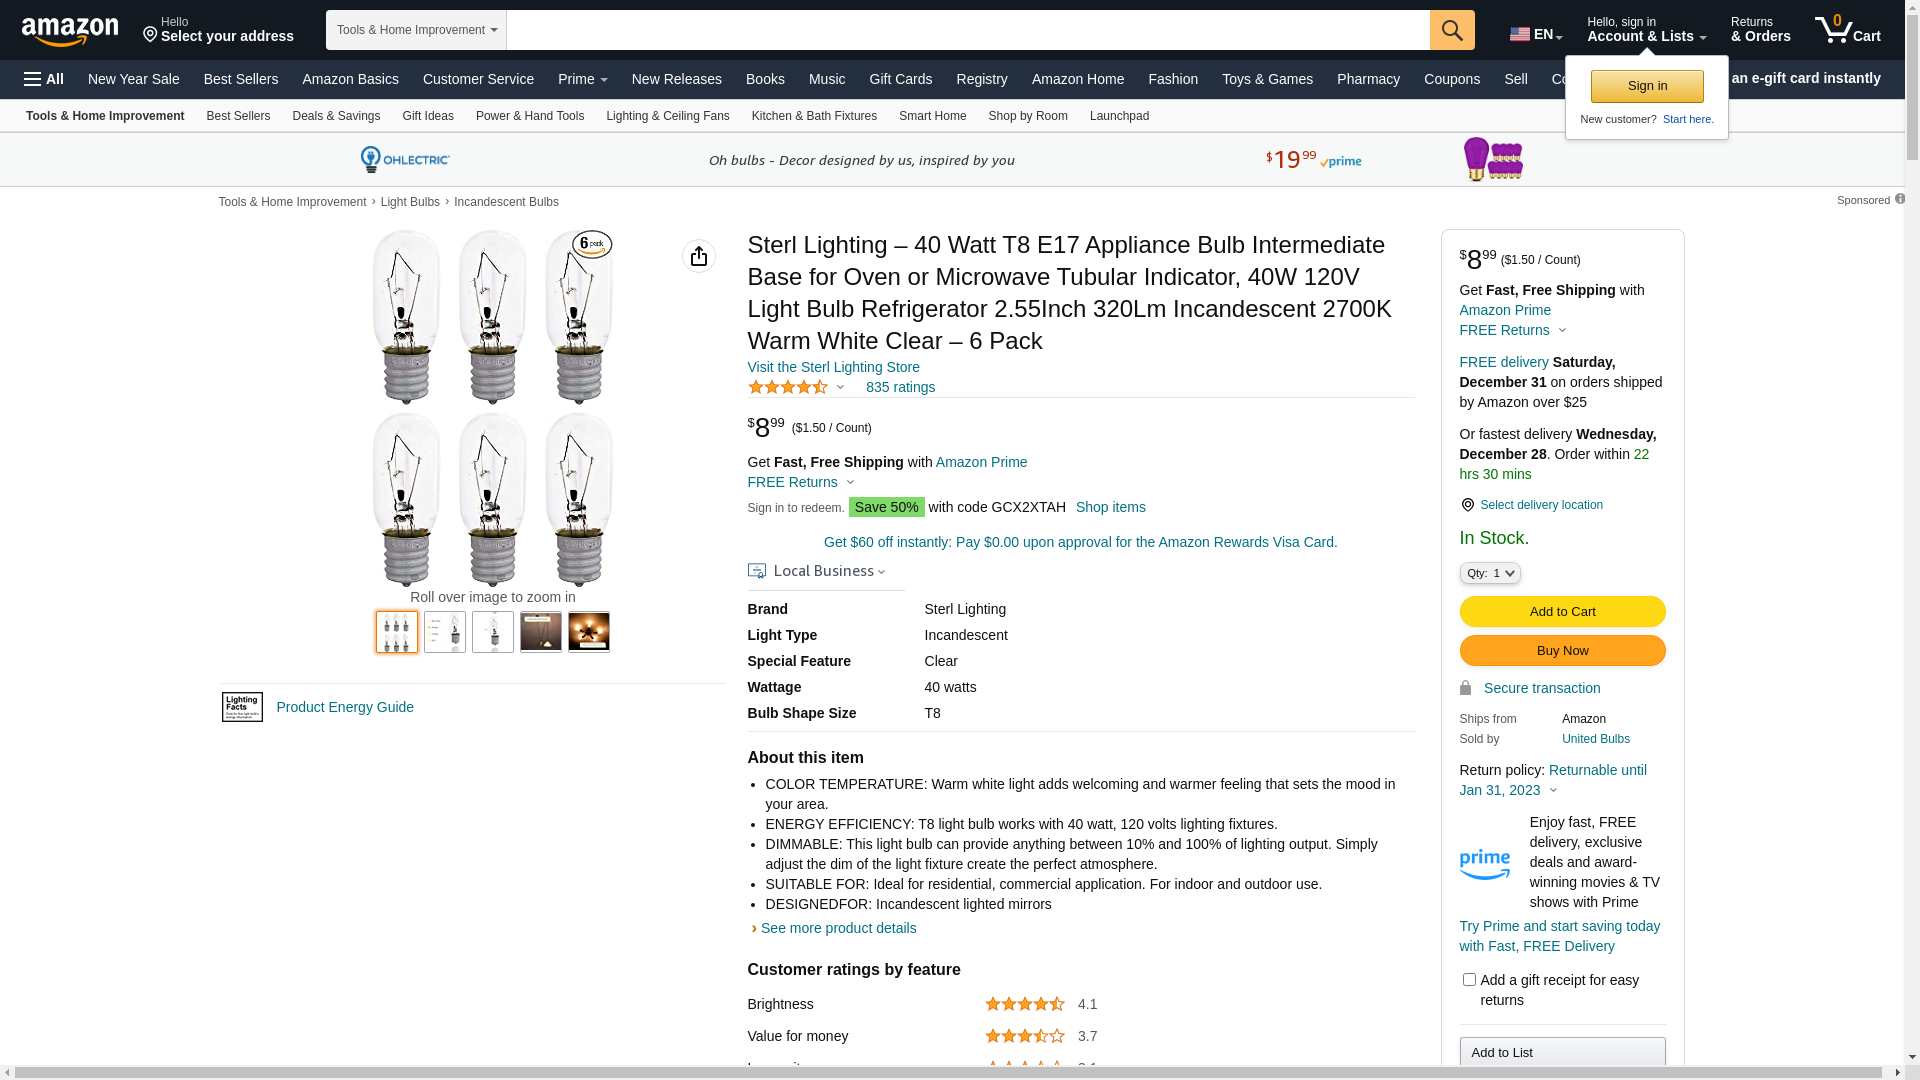Expand the Add to List dropdown
Image resolution: width=1920 pixels, height=1080 pixels.
(x=1562, y=1052)
